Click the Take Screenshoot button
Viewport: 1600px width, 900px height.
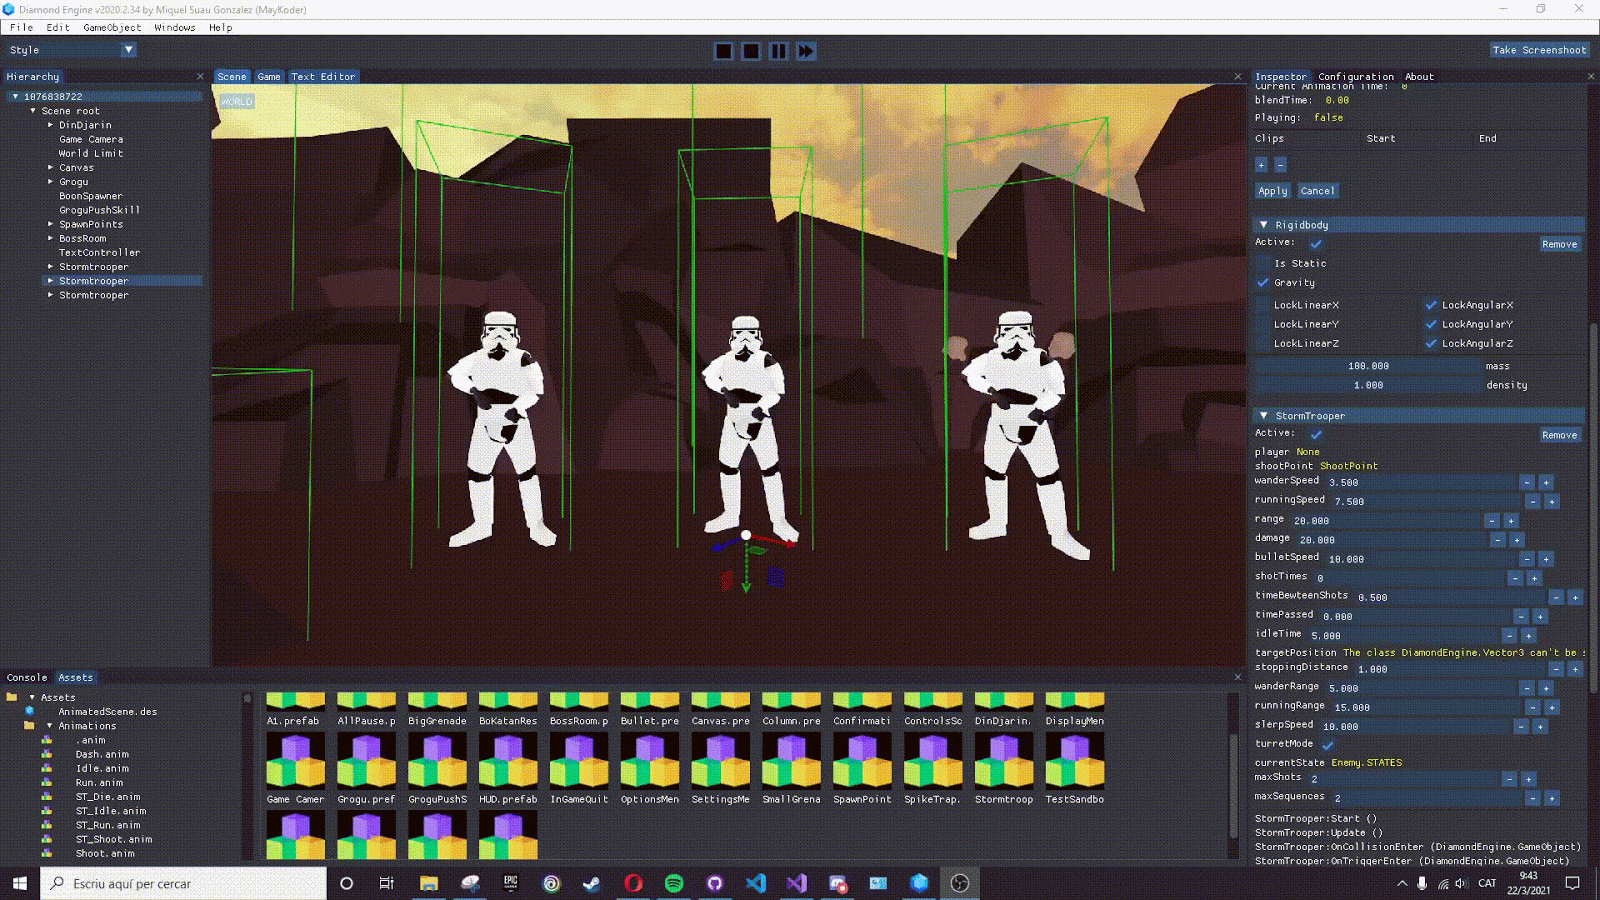(1539, 50)
